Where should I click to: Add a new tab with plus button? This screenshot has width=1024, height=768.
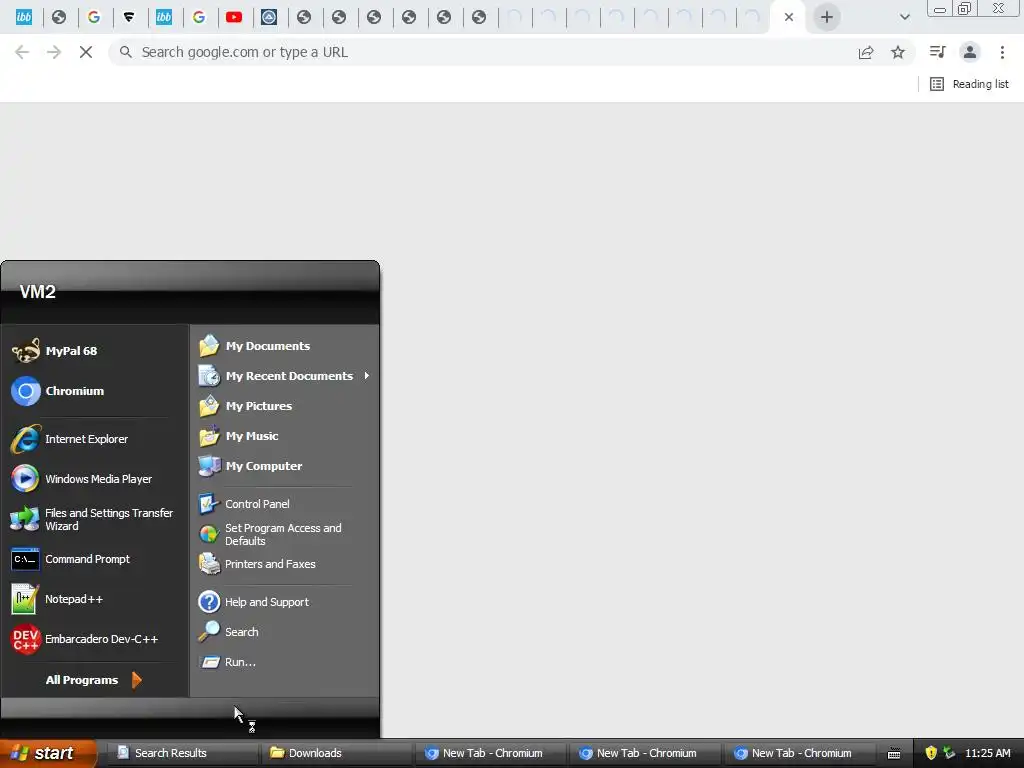(827, 18)
